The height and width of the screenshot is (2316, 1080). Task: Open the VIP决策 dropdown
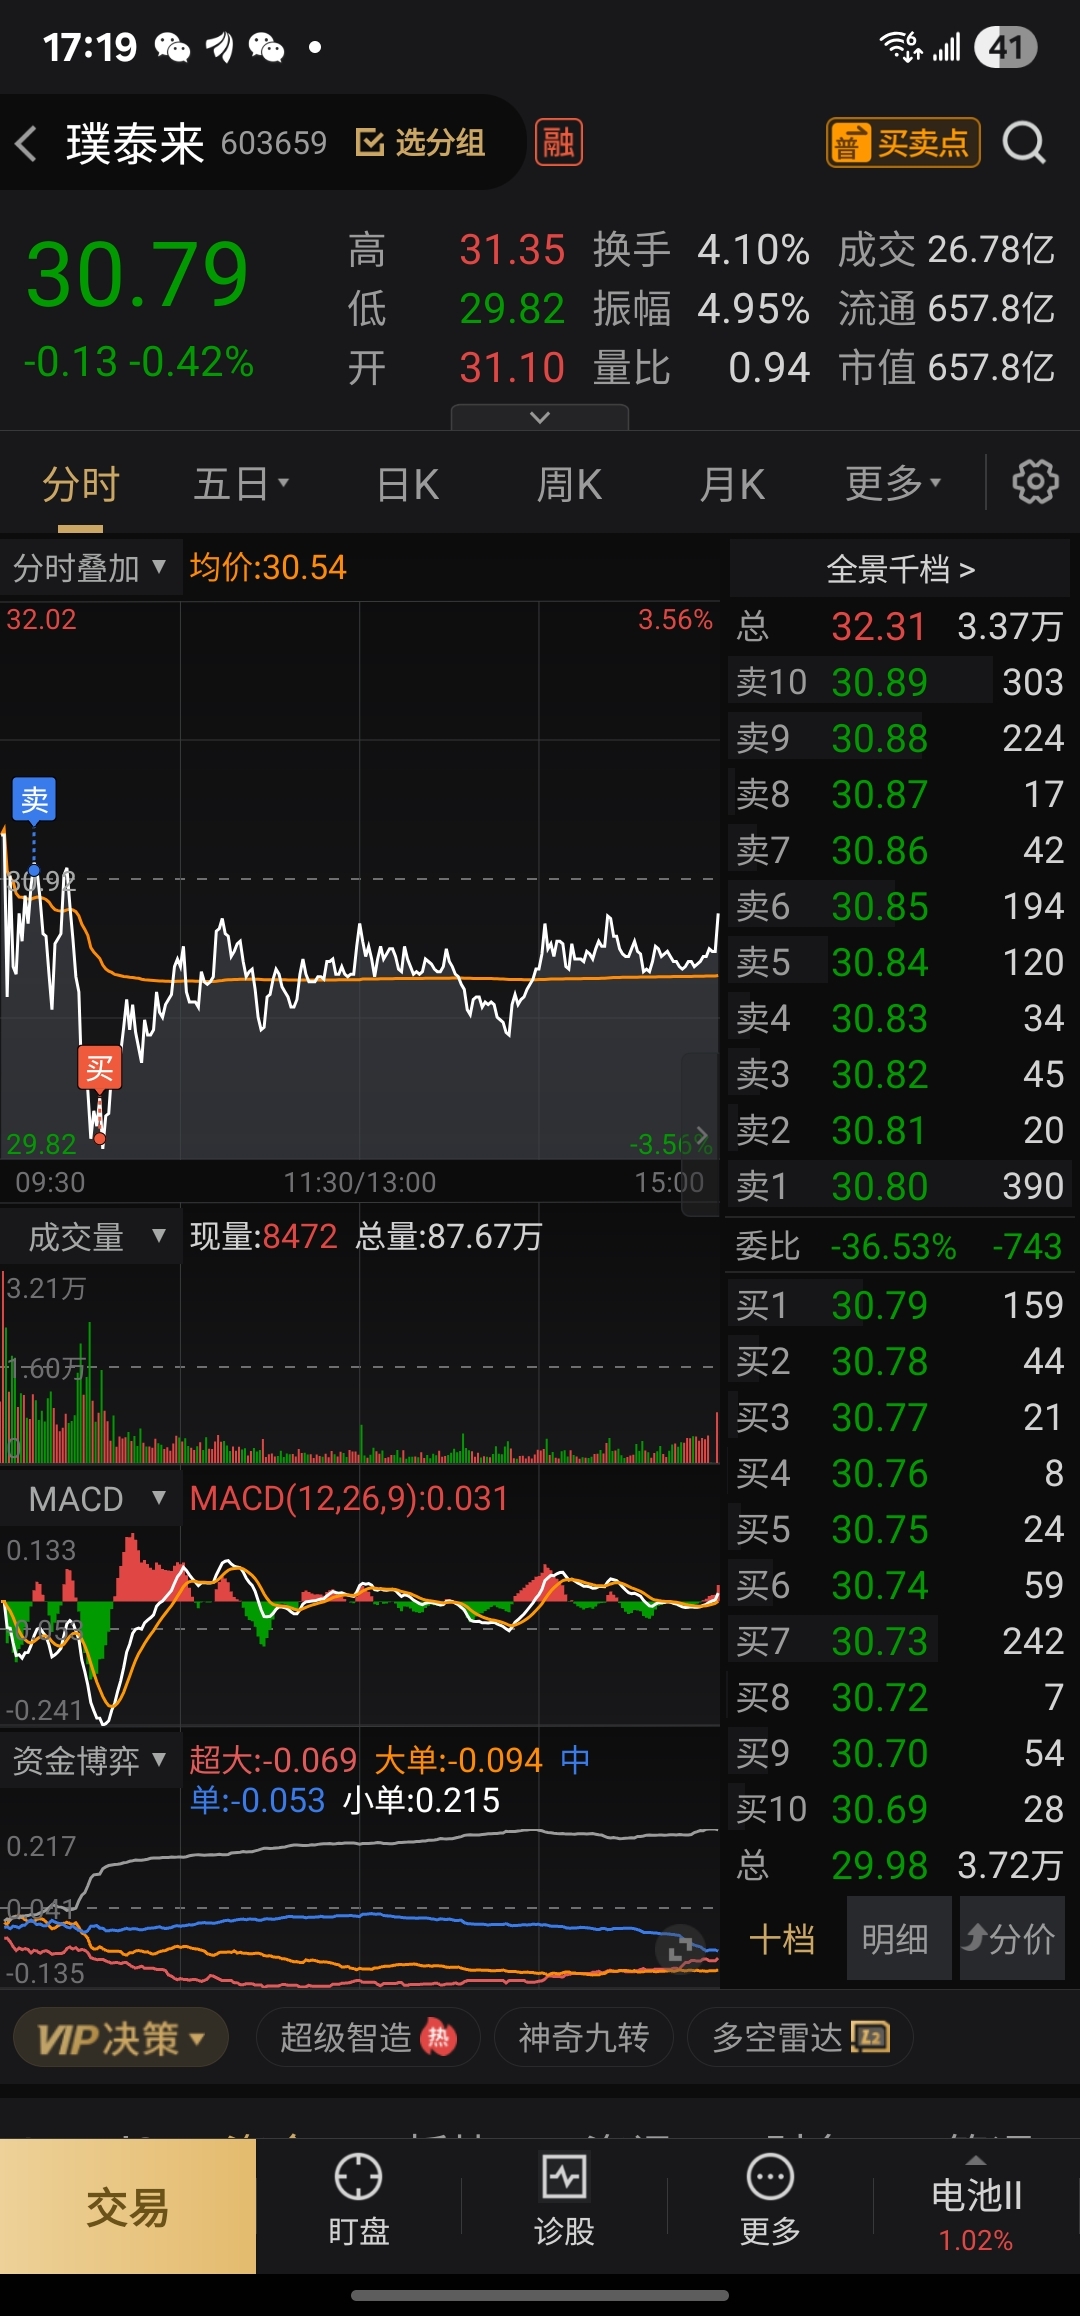coord(121,2037)
